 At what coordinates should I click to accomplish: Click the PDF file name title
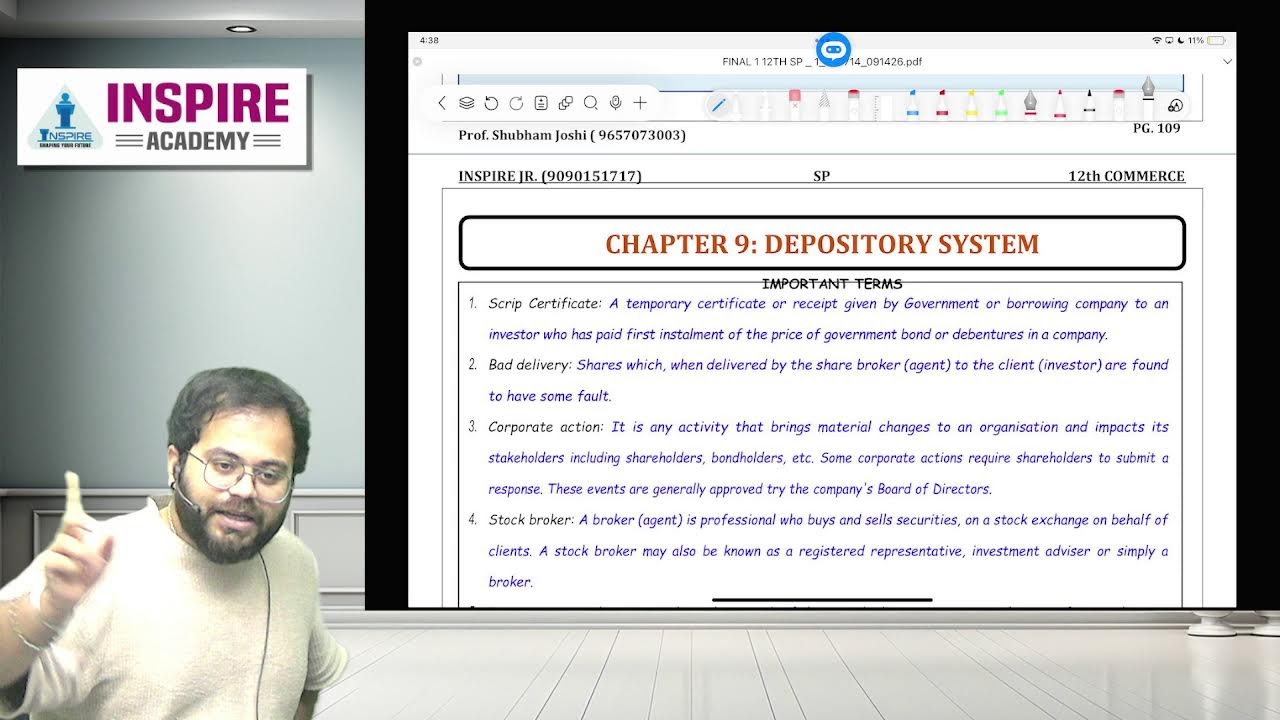822,62
